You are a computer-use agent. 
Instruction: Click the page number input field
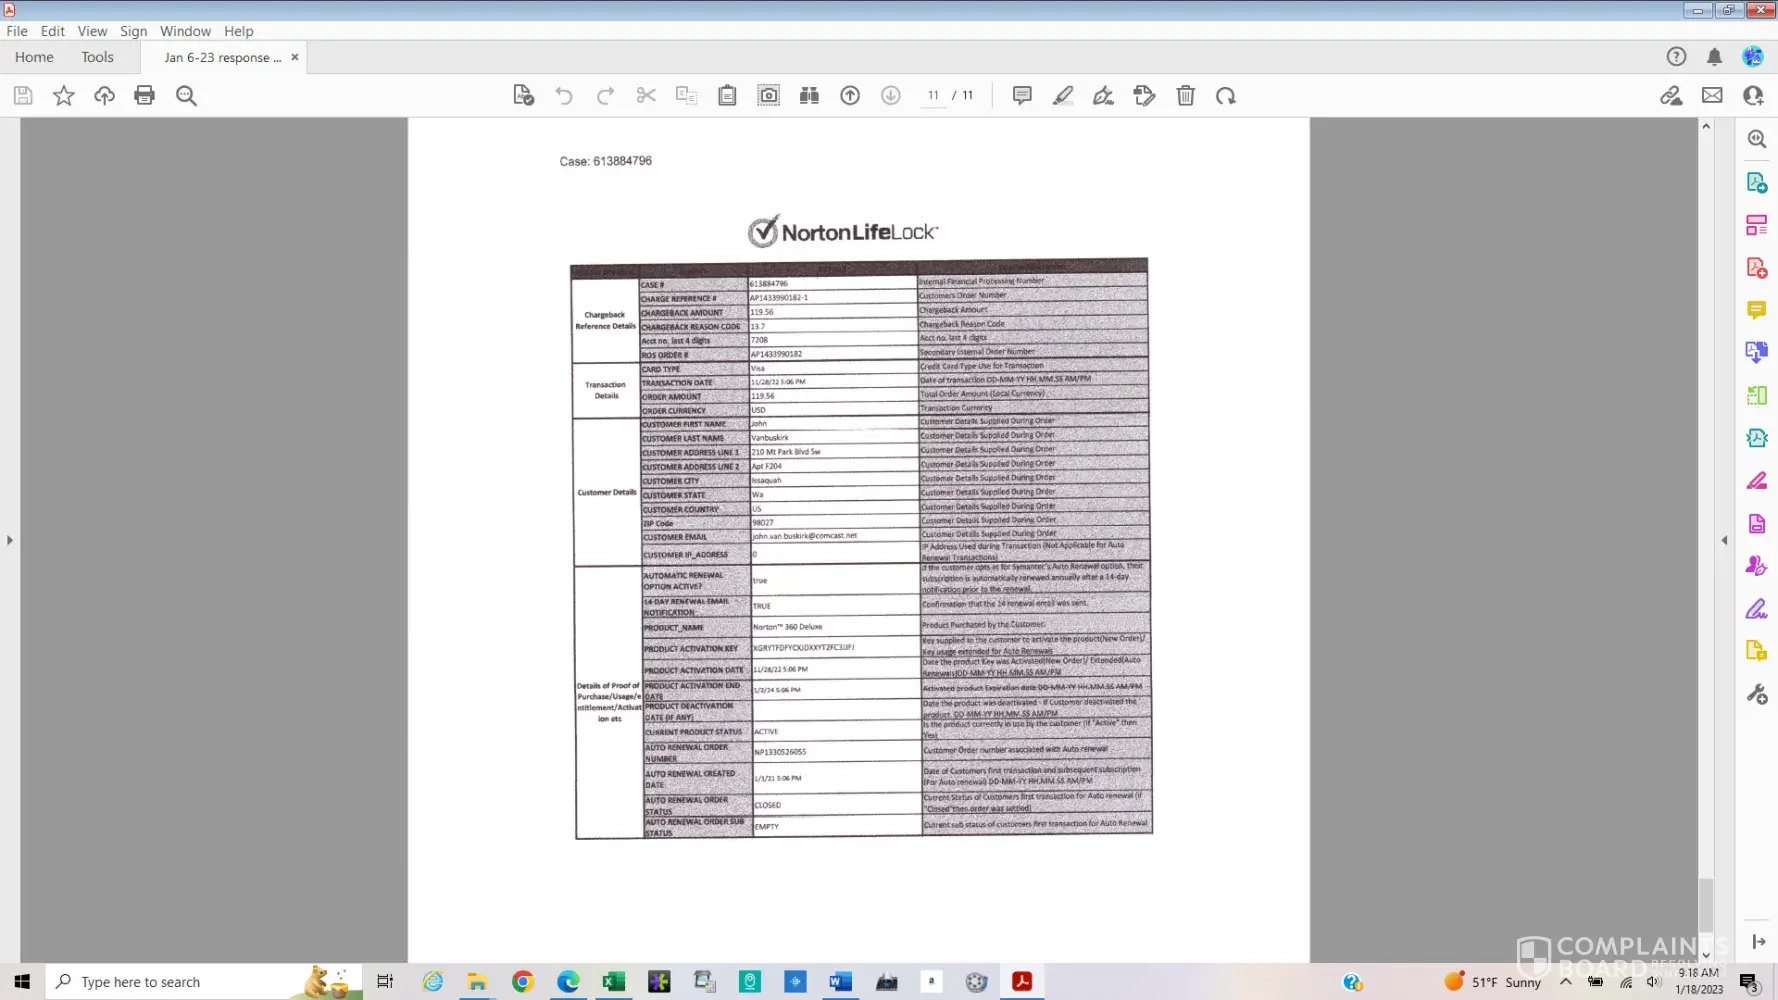click(932, 96)
